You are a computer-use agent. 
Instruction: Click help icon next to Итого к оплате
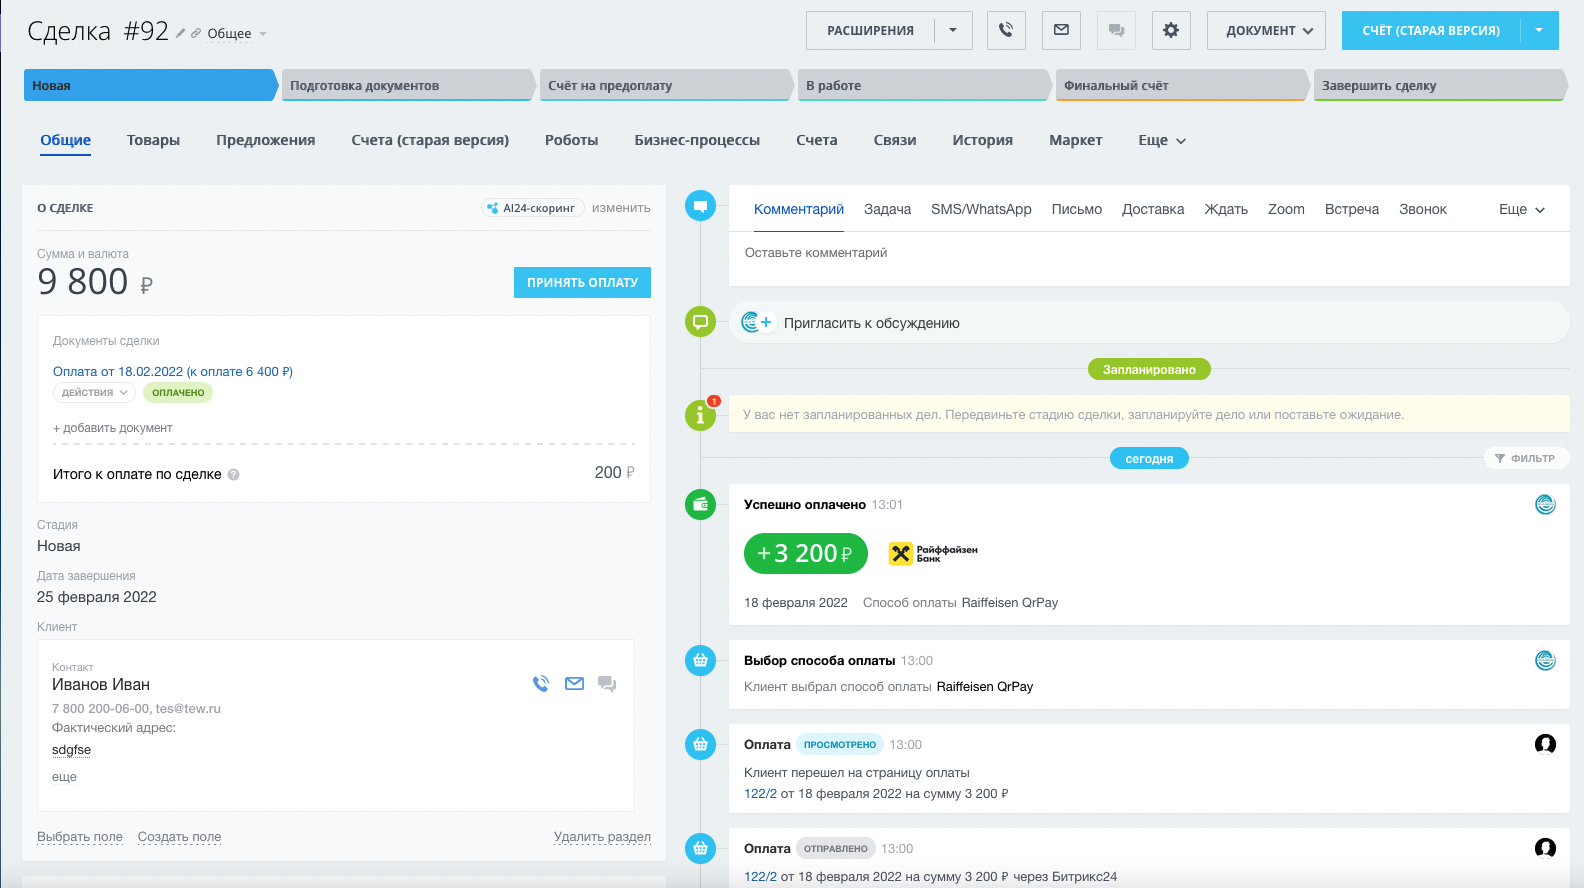click(x=234, y=475)
